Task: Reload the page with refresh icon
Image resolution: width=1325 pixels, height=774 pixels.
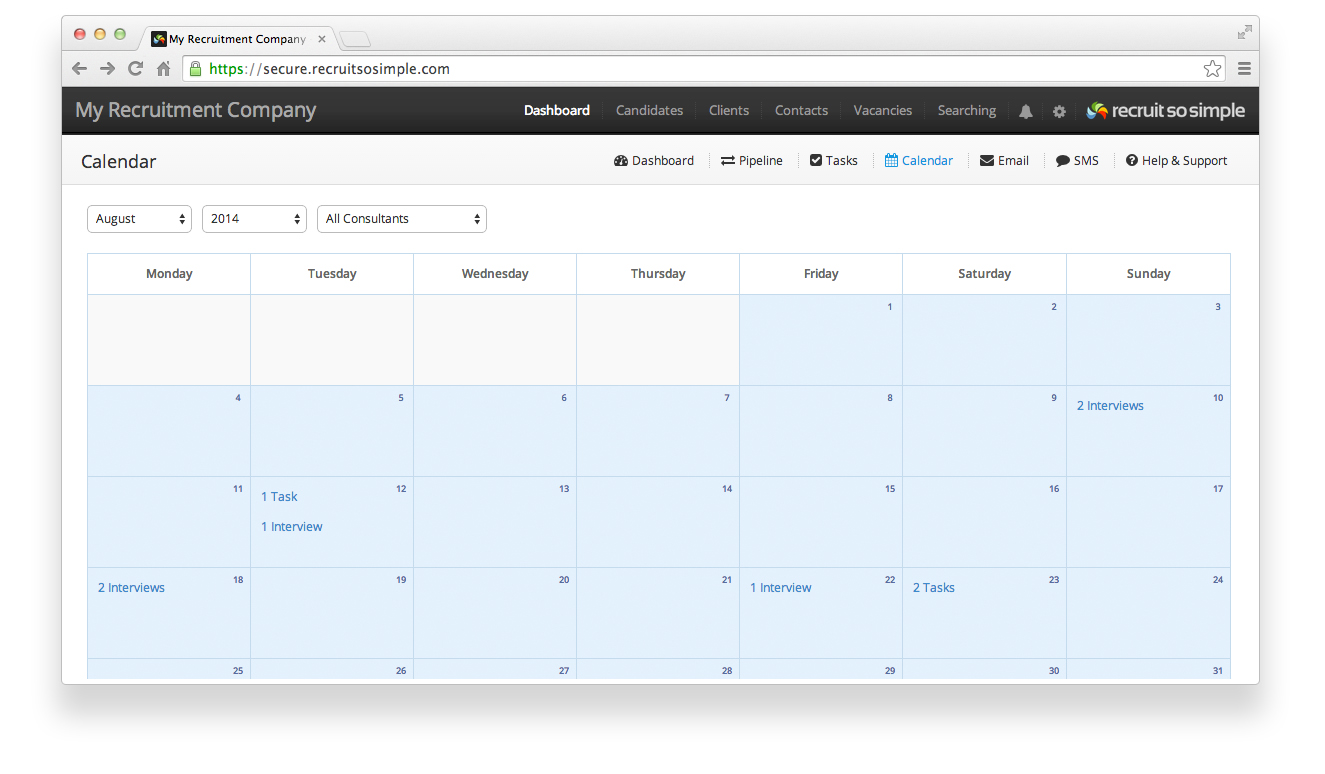Action: coord(135,69)
